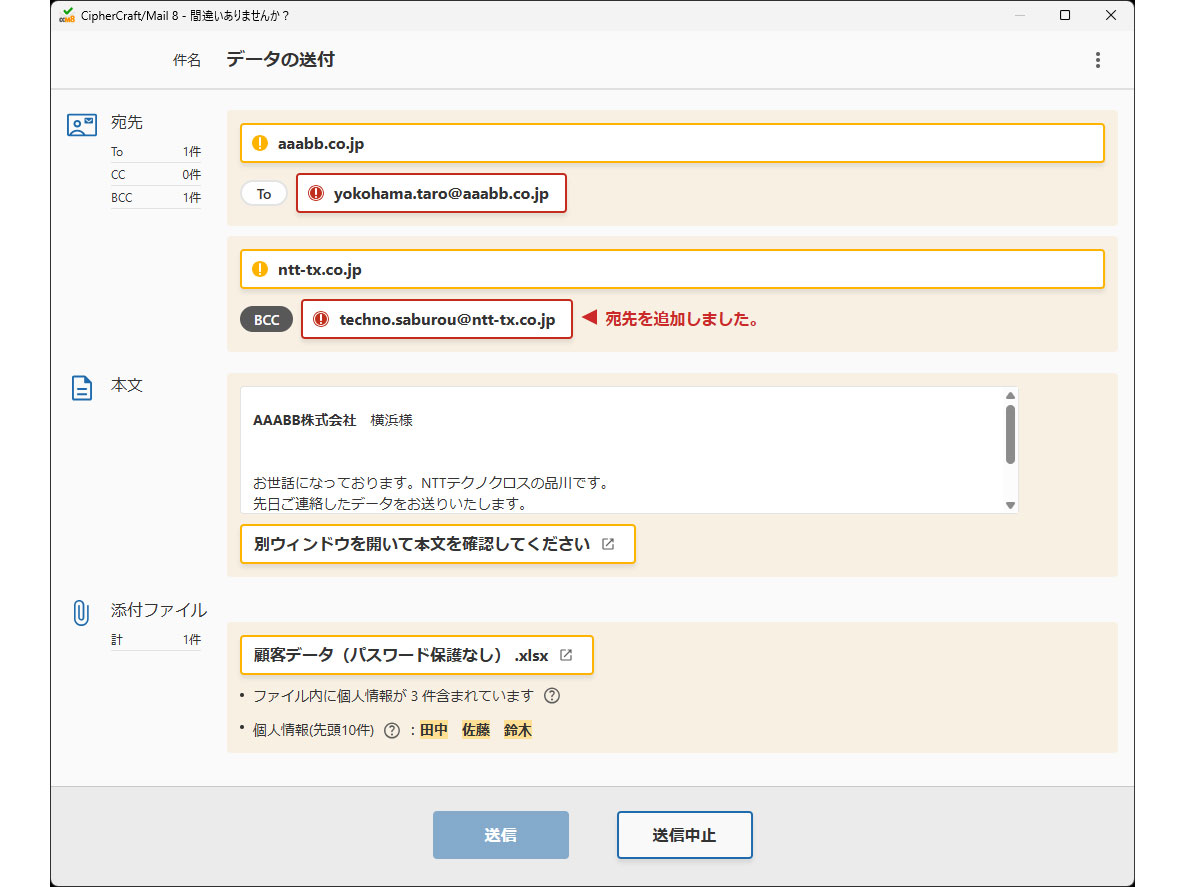This screenshot has height=887, width=1183.
Task: Click the warning icon in the aaabb.co.jp field
Action: [260, 143]
